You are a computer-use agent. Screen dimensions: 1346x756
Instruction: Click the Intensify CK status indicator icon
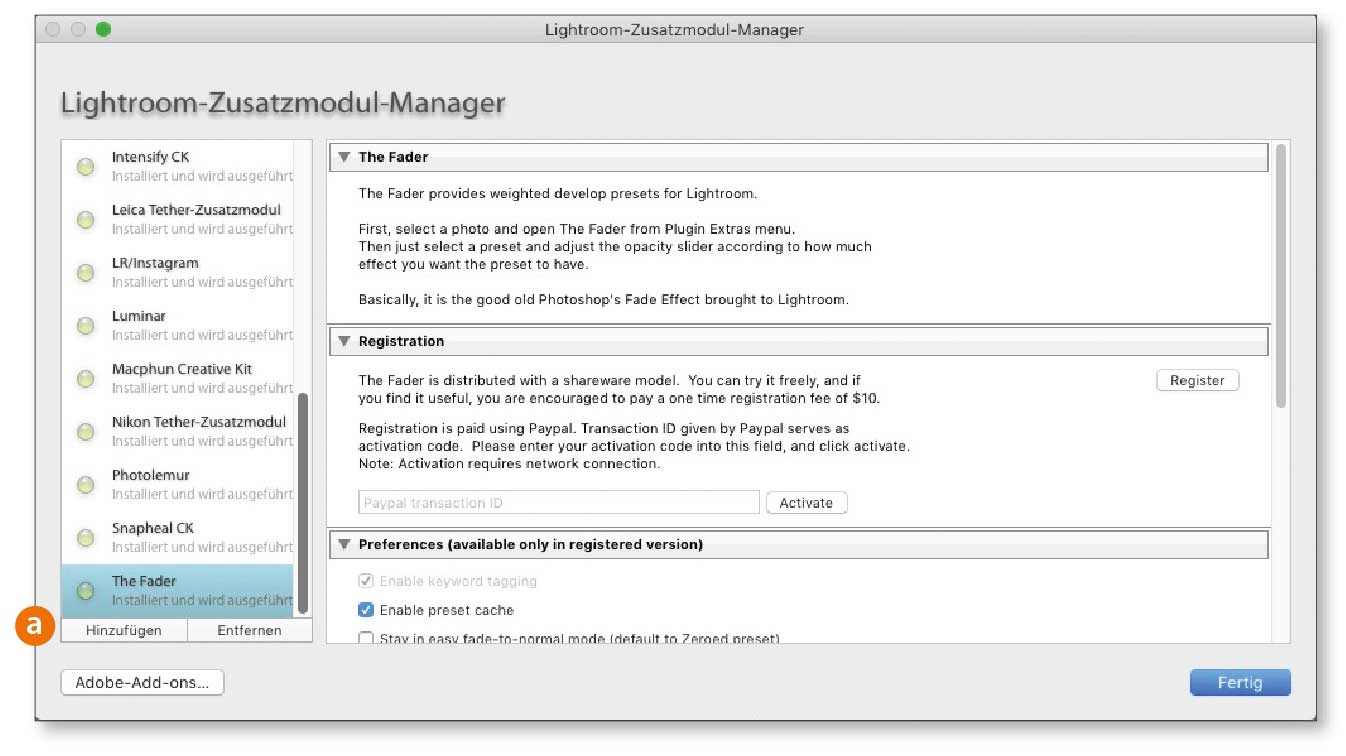pyautogui.click(x=86, y=167)
